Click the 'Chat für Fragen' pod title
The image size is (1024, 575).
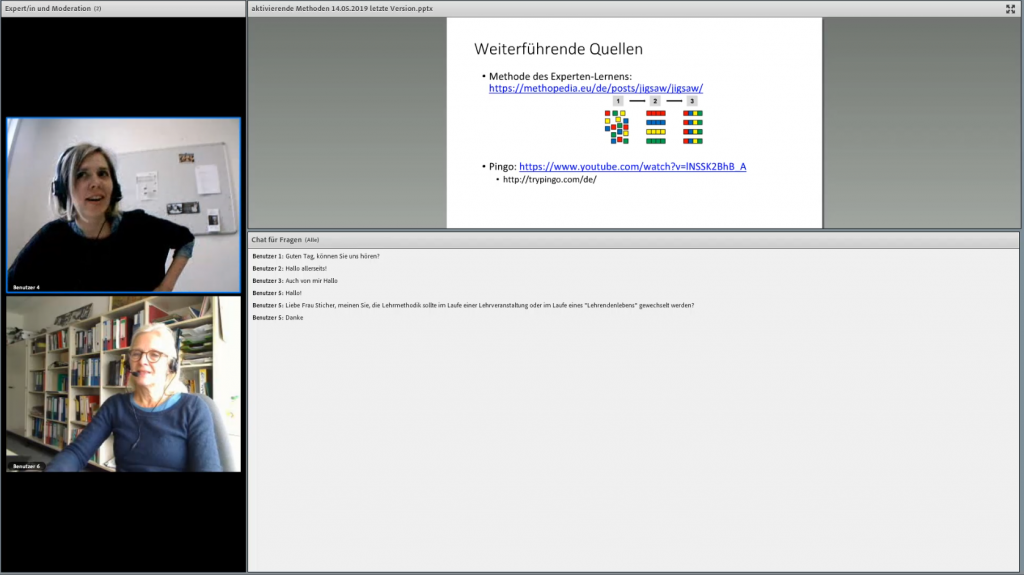[276, 240]
